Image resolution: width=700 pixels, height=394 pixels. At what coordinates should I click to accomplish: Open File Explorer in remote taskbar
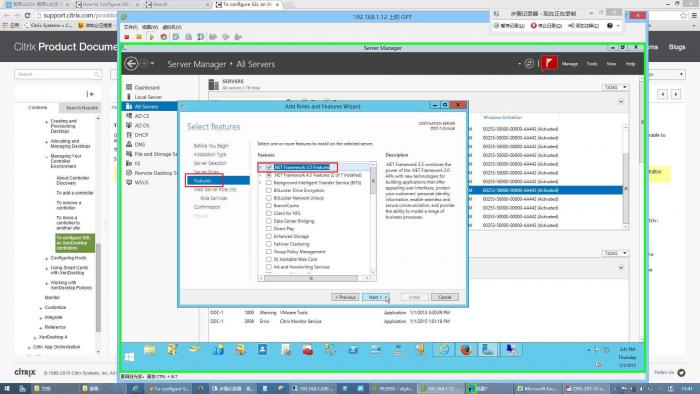coord(150,350)
